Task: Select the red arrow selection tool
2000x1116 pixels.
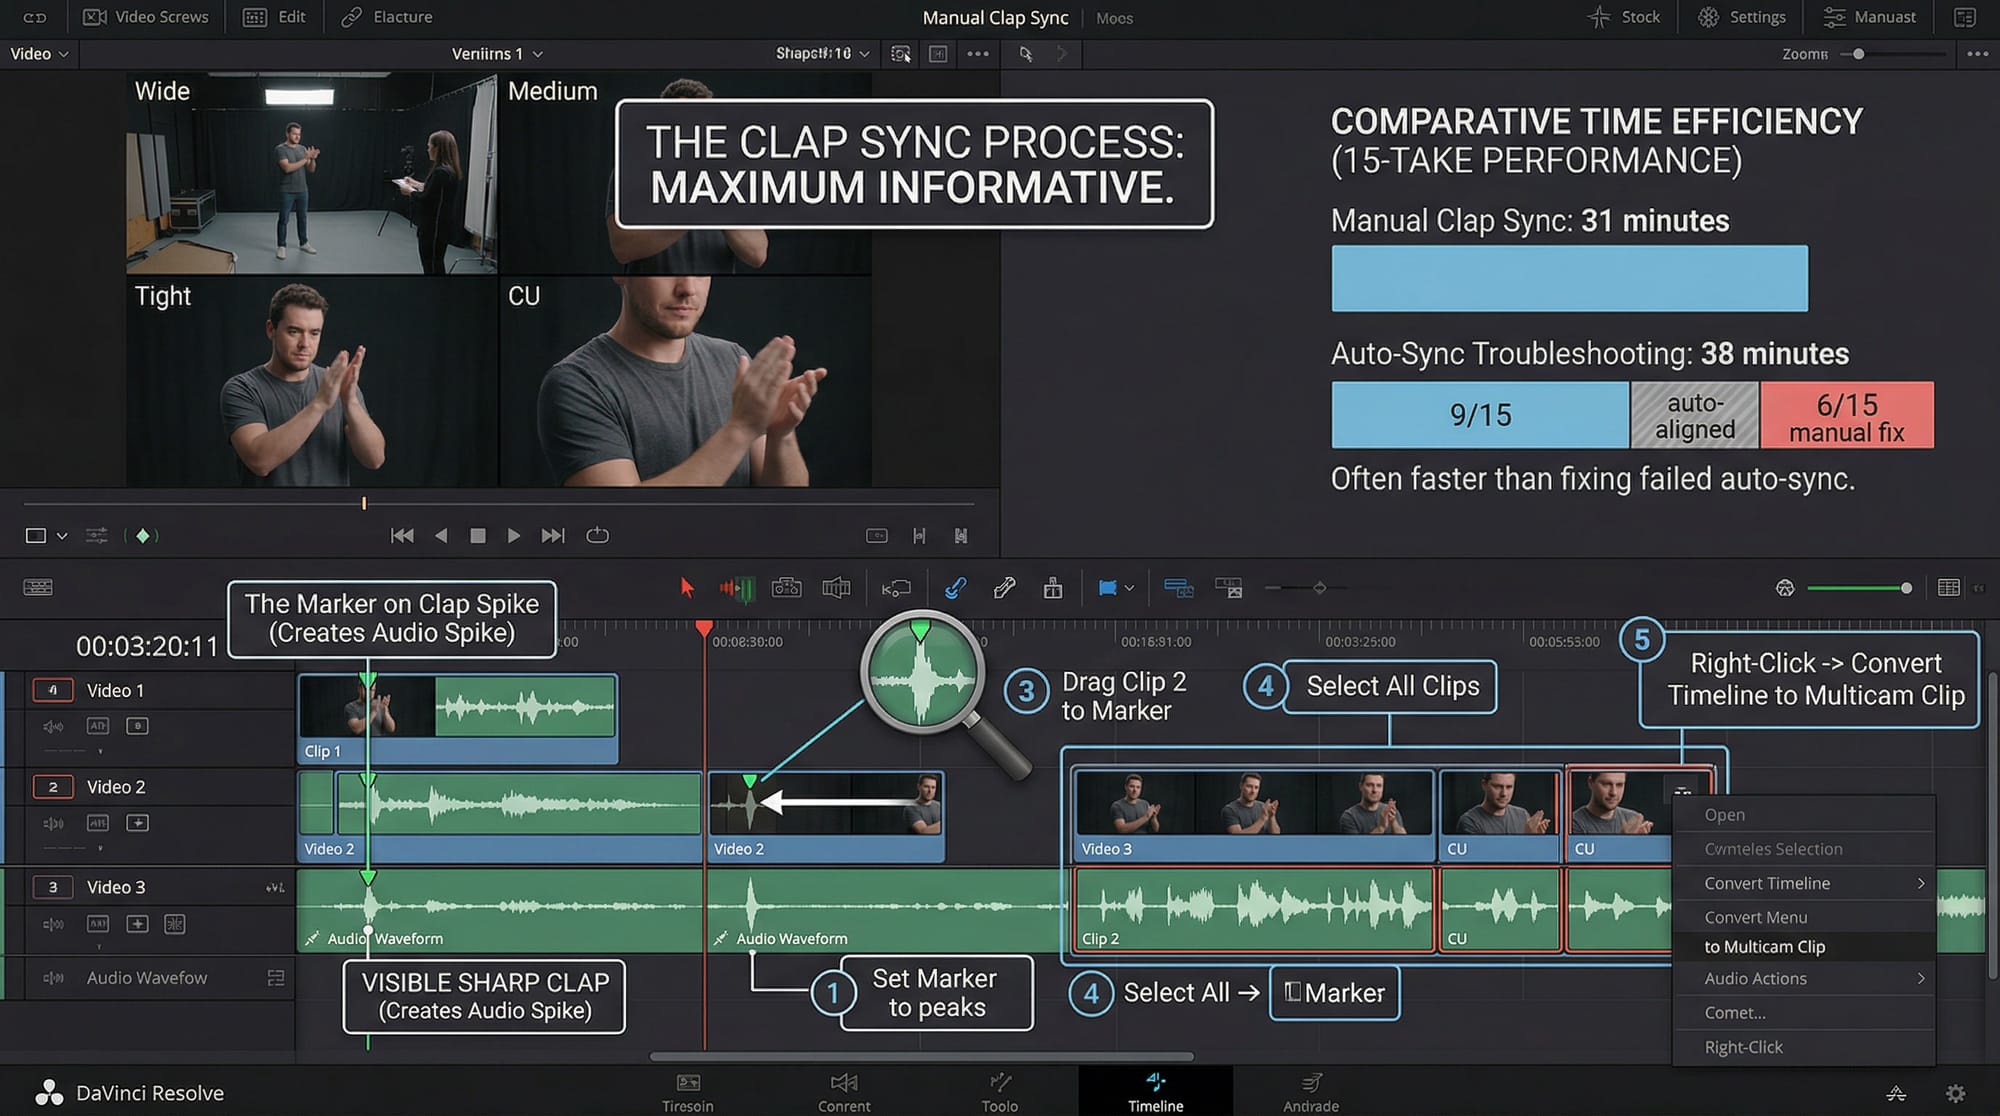Action: (686, 588)
